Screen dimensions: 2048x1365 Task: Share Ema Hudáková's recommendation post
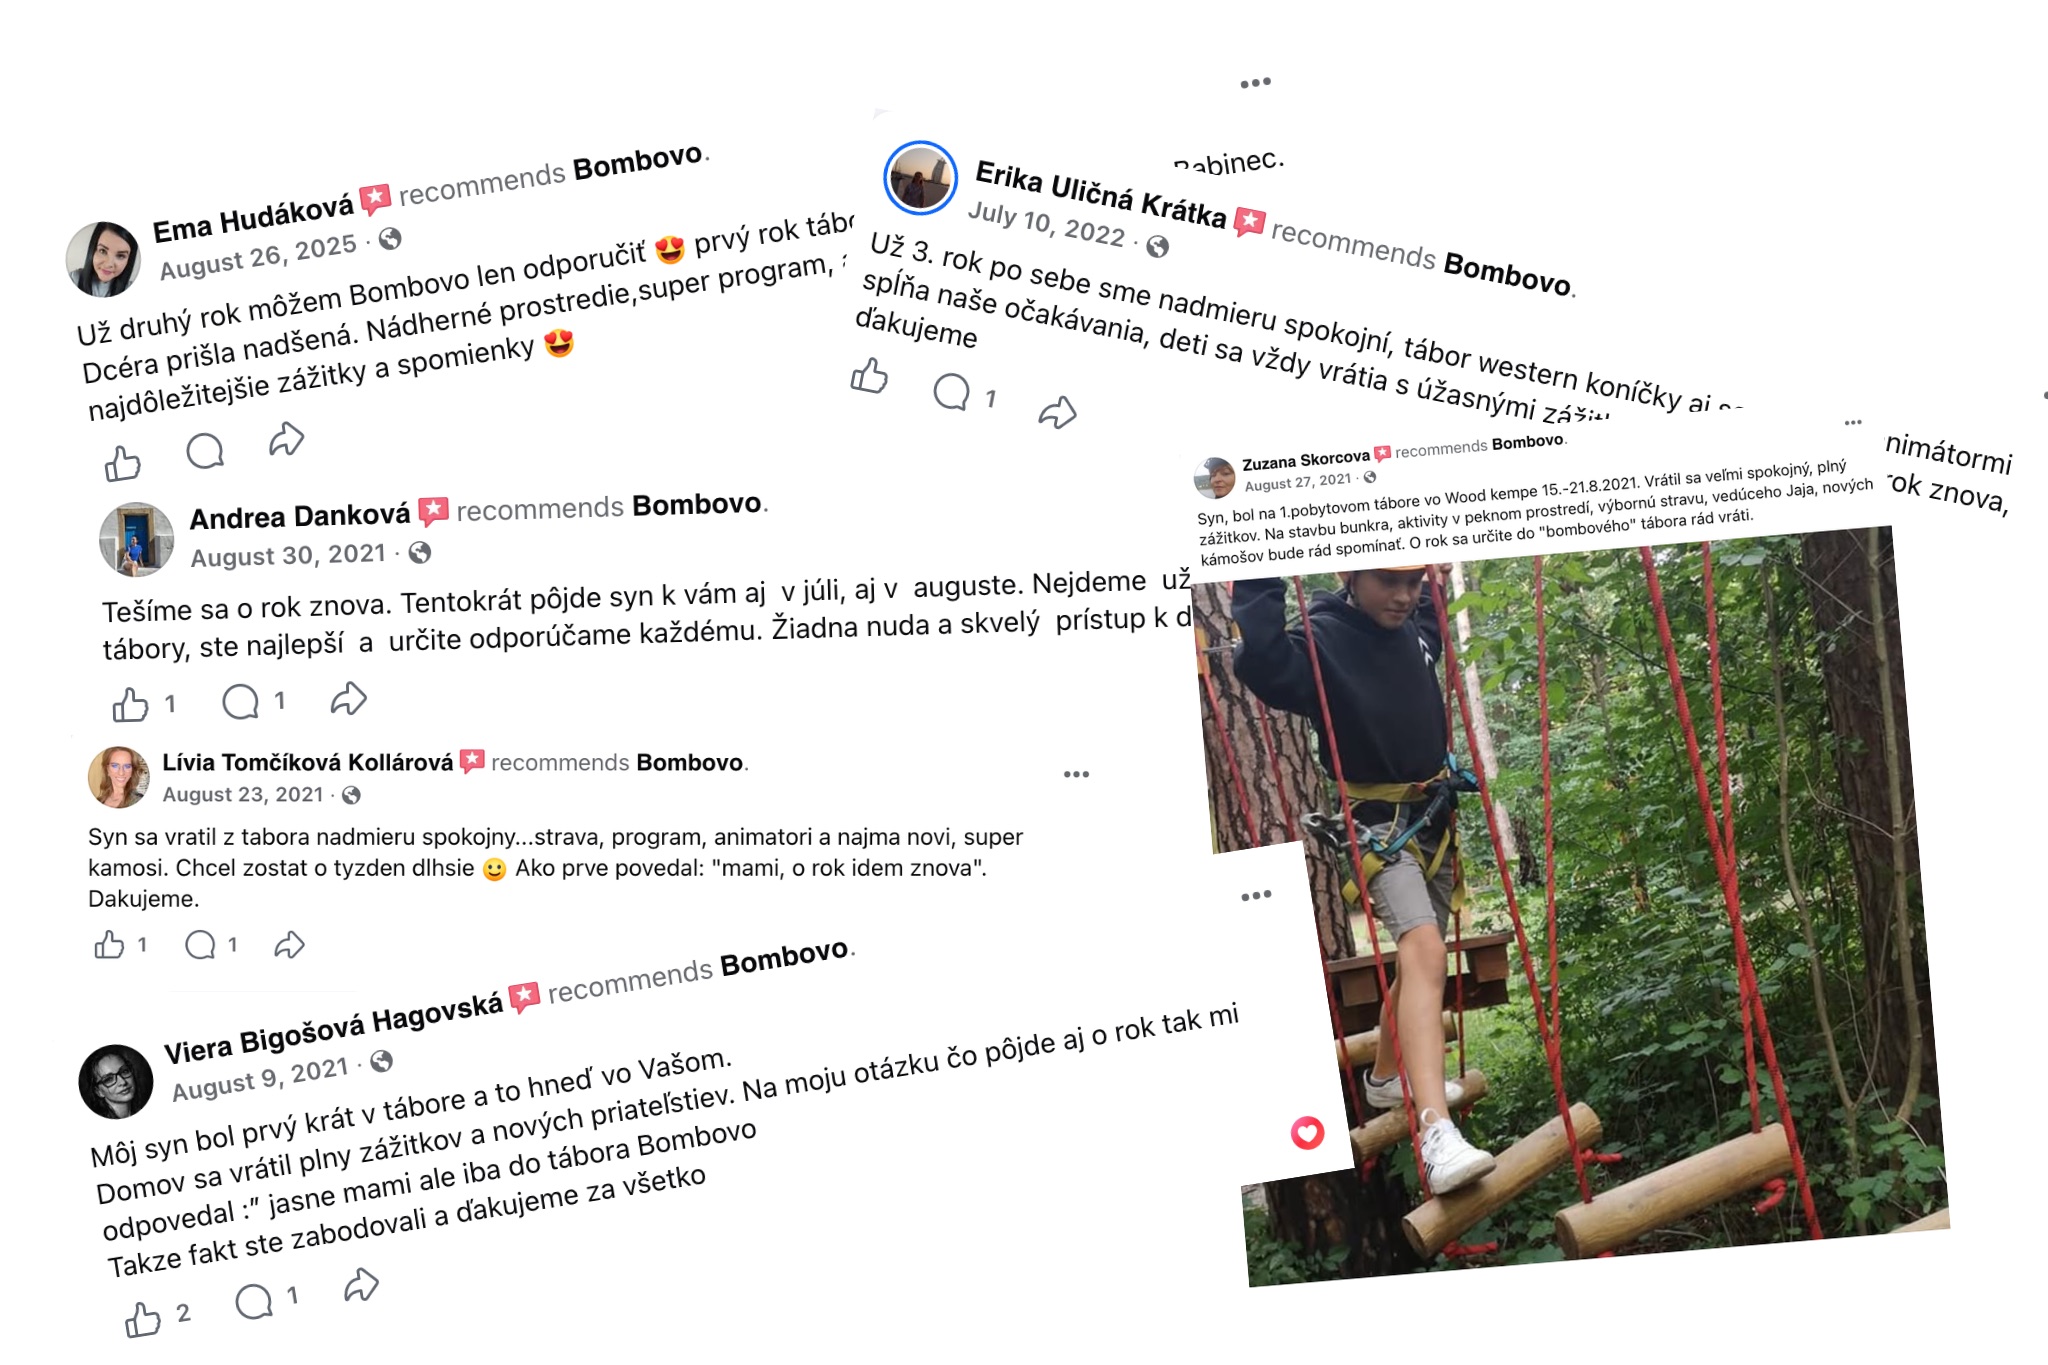pos(286,439)
